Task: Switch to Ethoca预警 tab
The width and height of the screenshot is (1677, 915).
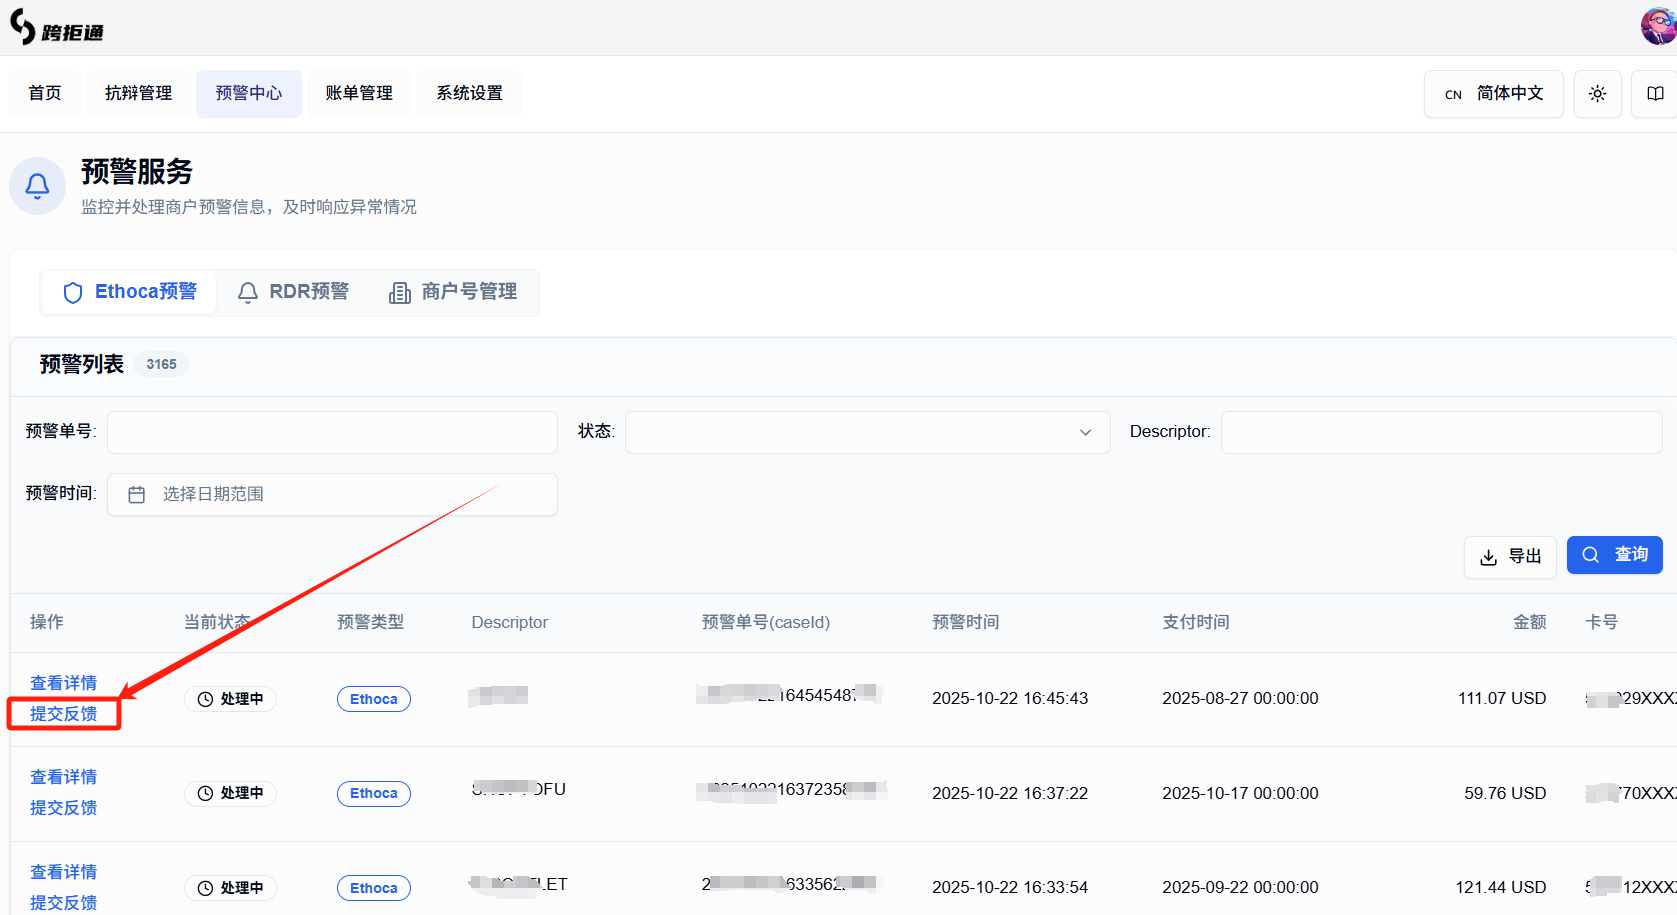Action: [129, 292]
